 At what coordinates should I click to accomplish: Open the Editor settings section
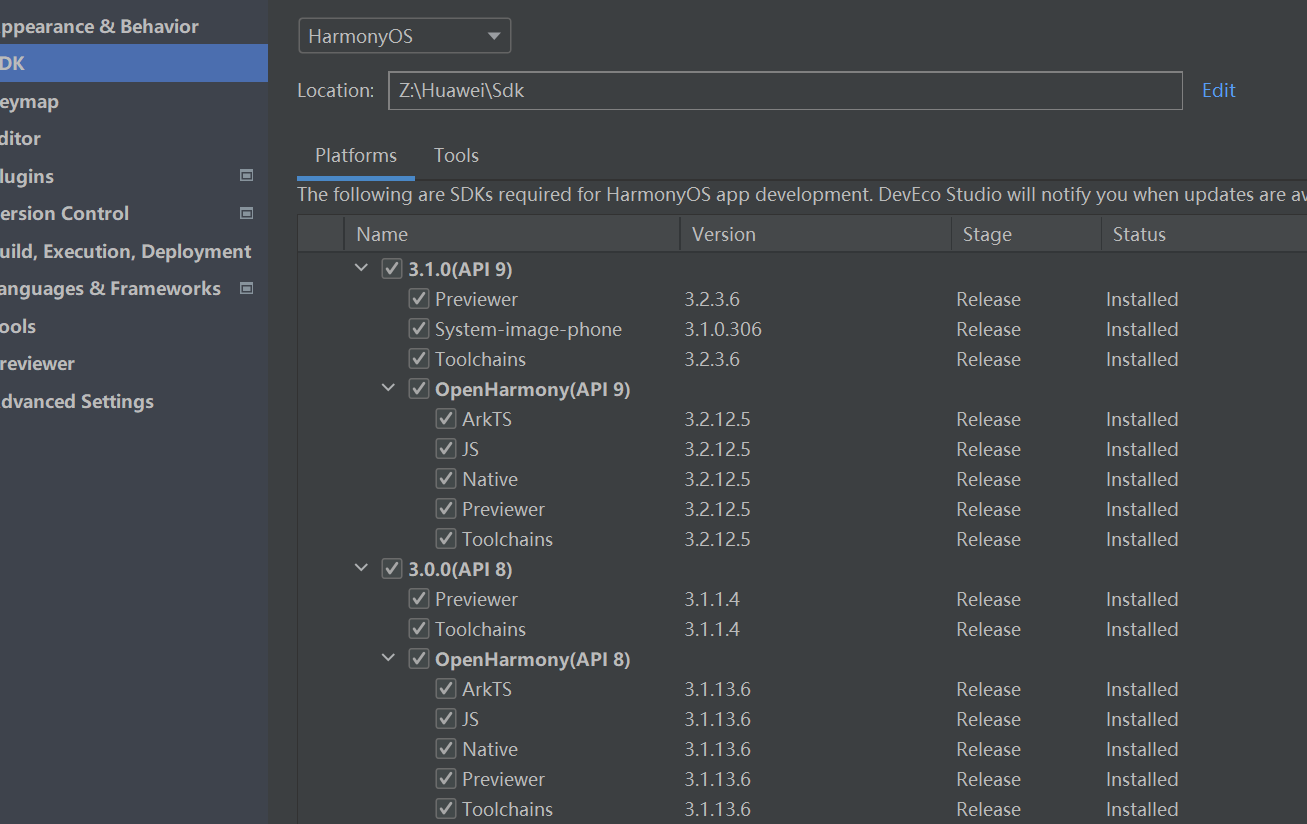(20, 138)
